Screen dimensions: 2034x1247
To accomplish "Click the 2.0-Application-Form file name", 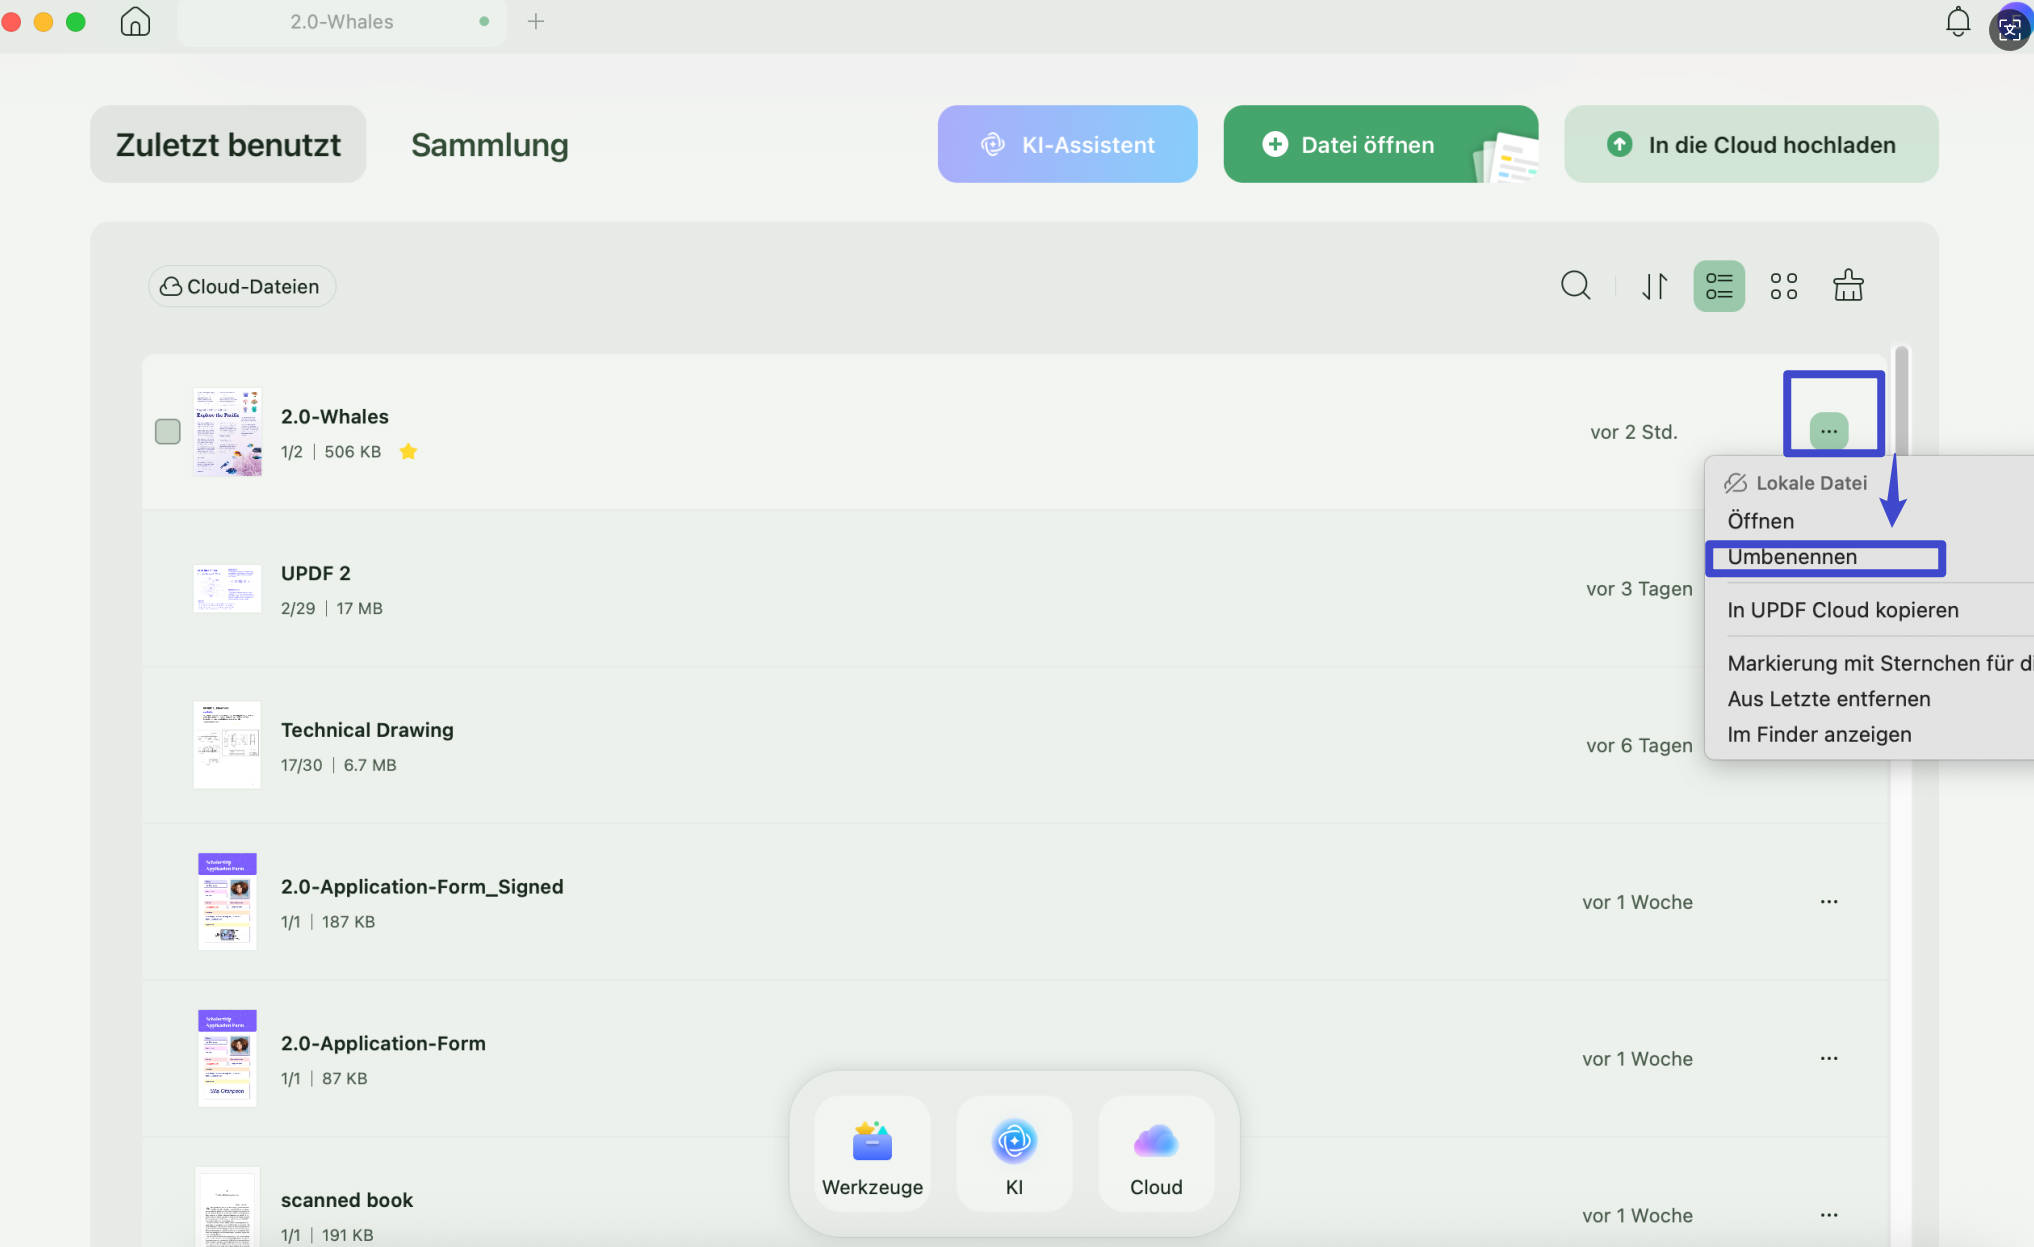I will coord(383,1044).
